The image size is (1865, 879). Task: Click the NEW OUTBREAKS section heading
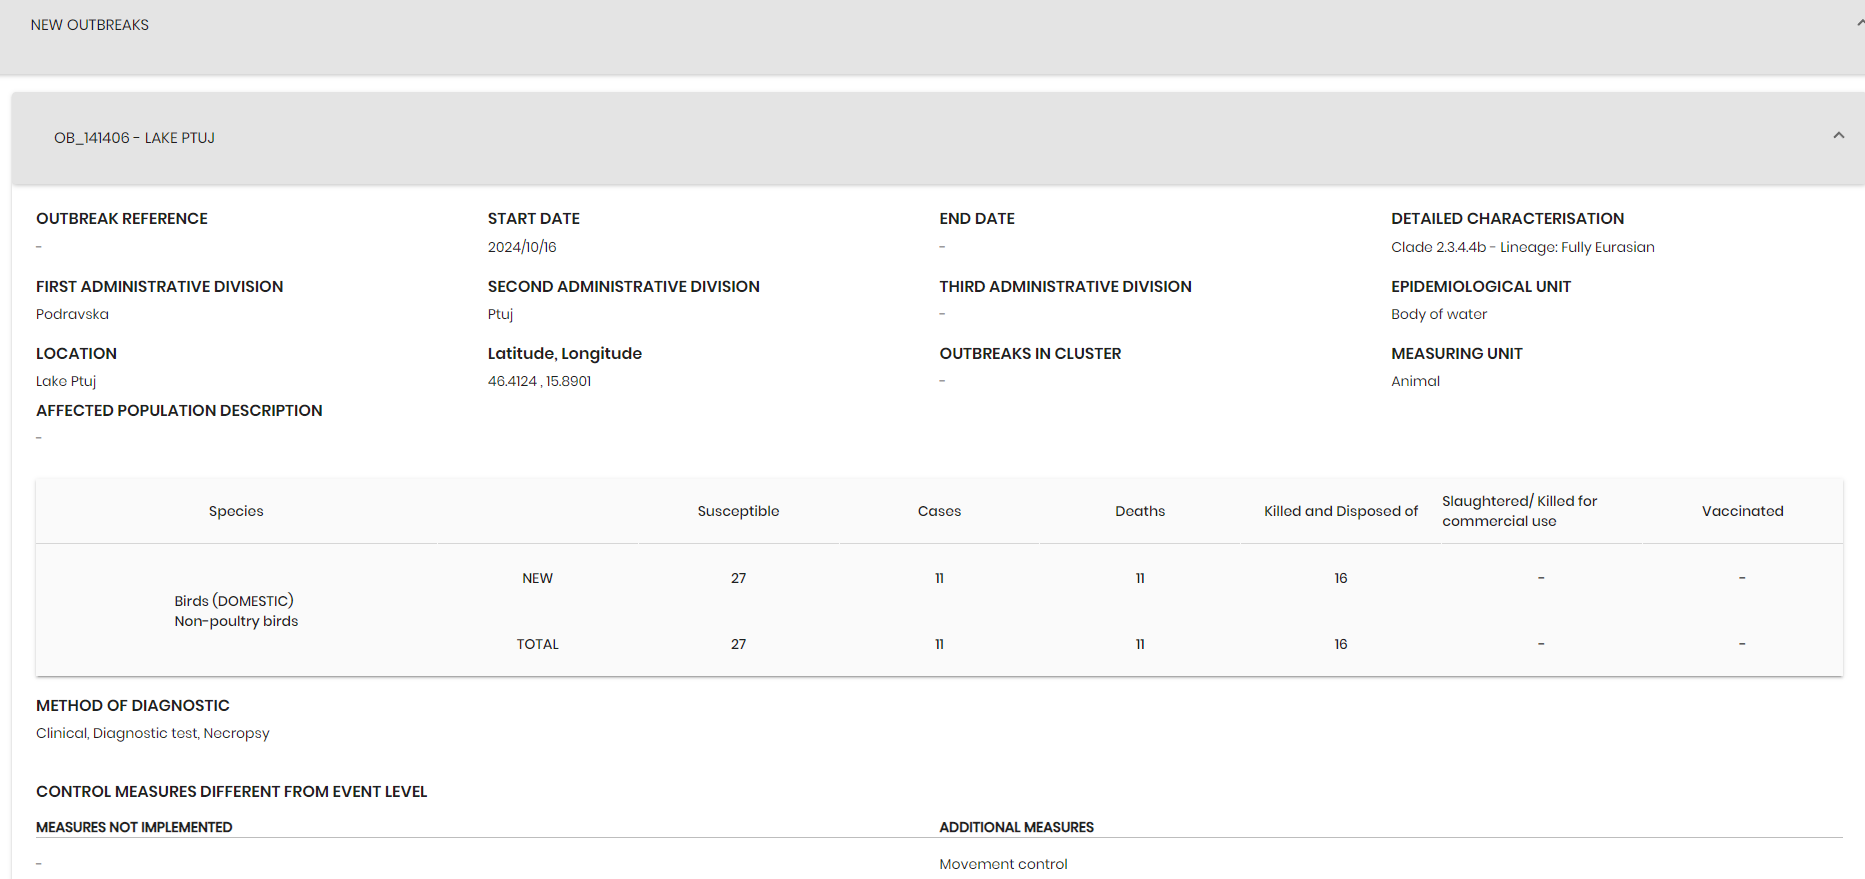(90, 25)
